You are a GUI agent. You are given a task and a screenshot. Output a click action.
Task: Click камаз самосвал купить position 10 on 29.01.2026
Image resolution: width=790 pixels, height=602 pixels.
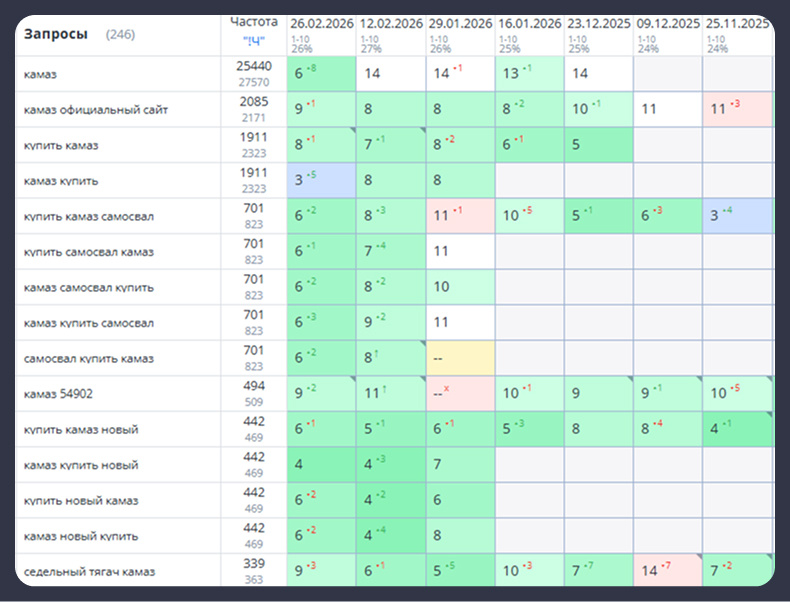[x=460, y=287]
